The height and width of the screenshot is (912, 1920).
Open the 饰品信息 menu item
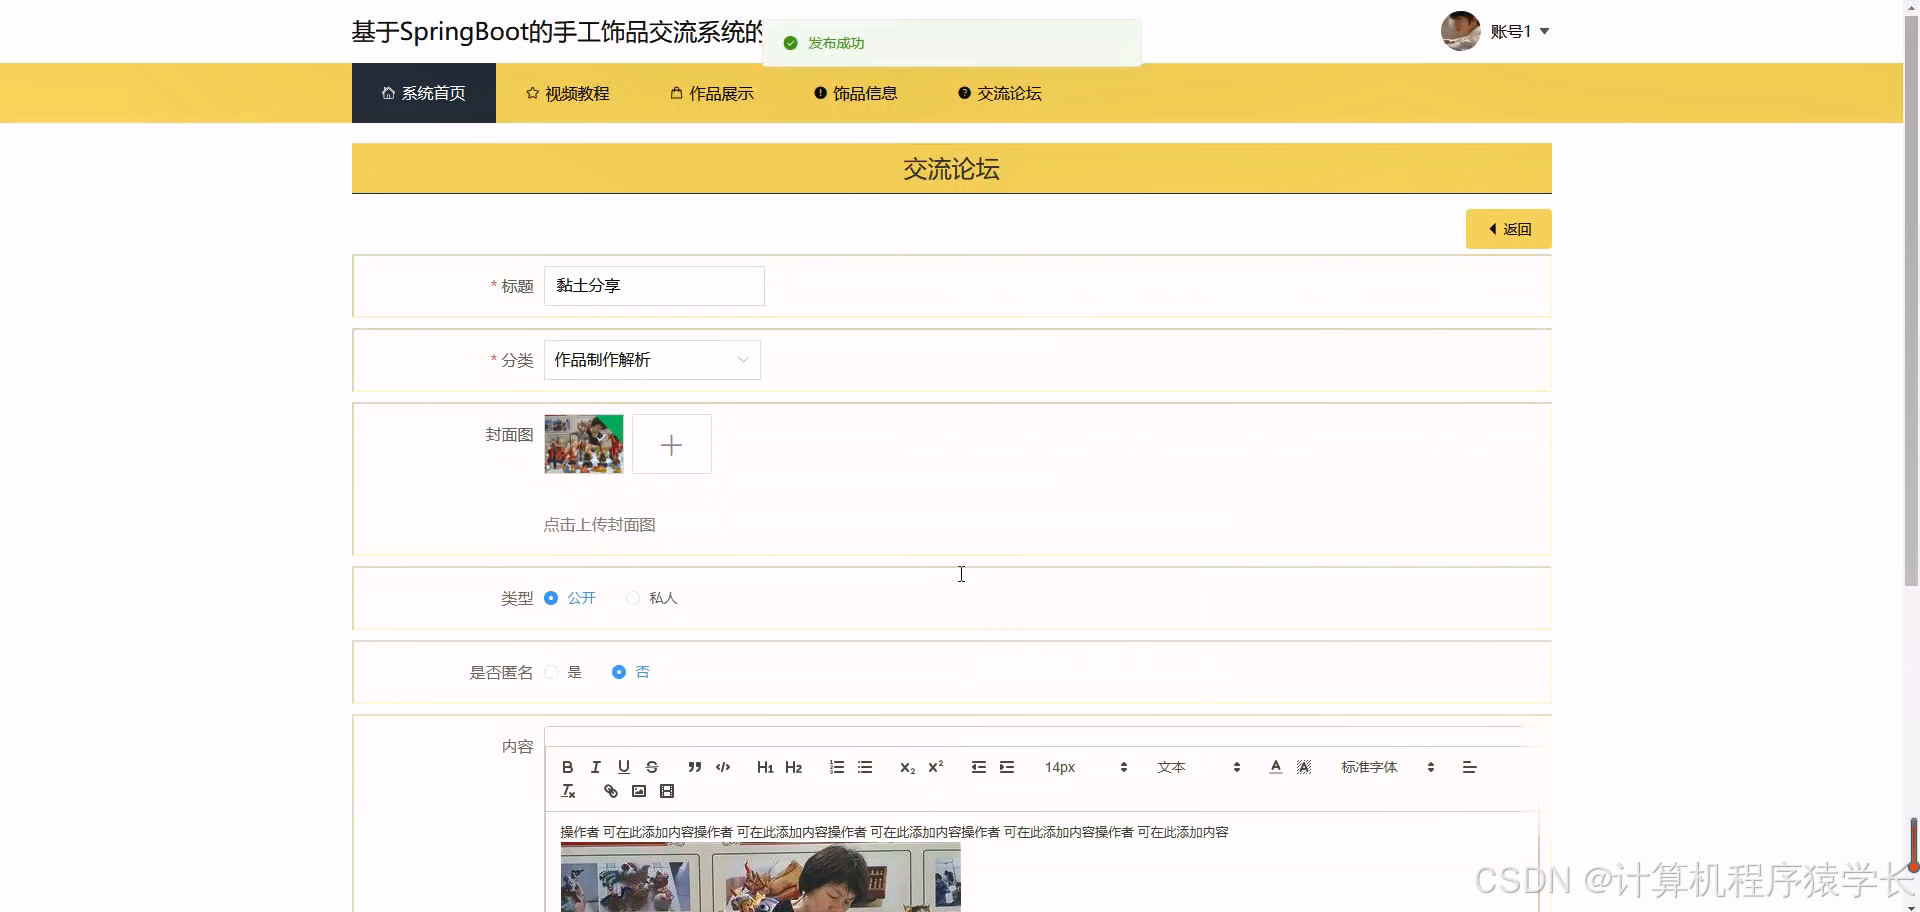tap(855, 92)
